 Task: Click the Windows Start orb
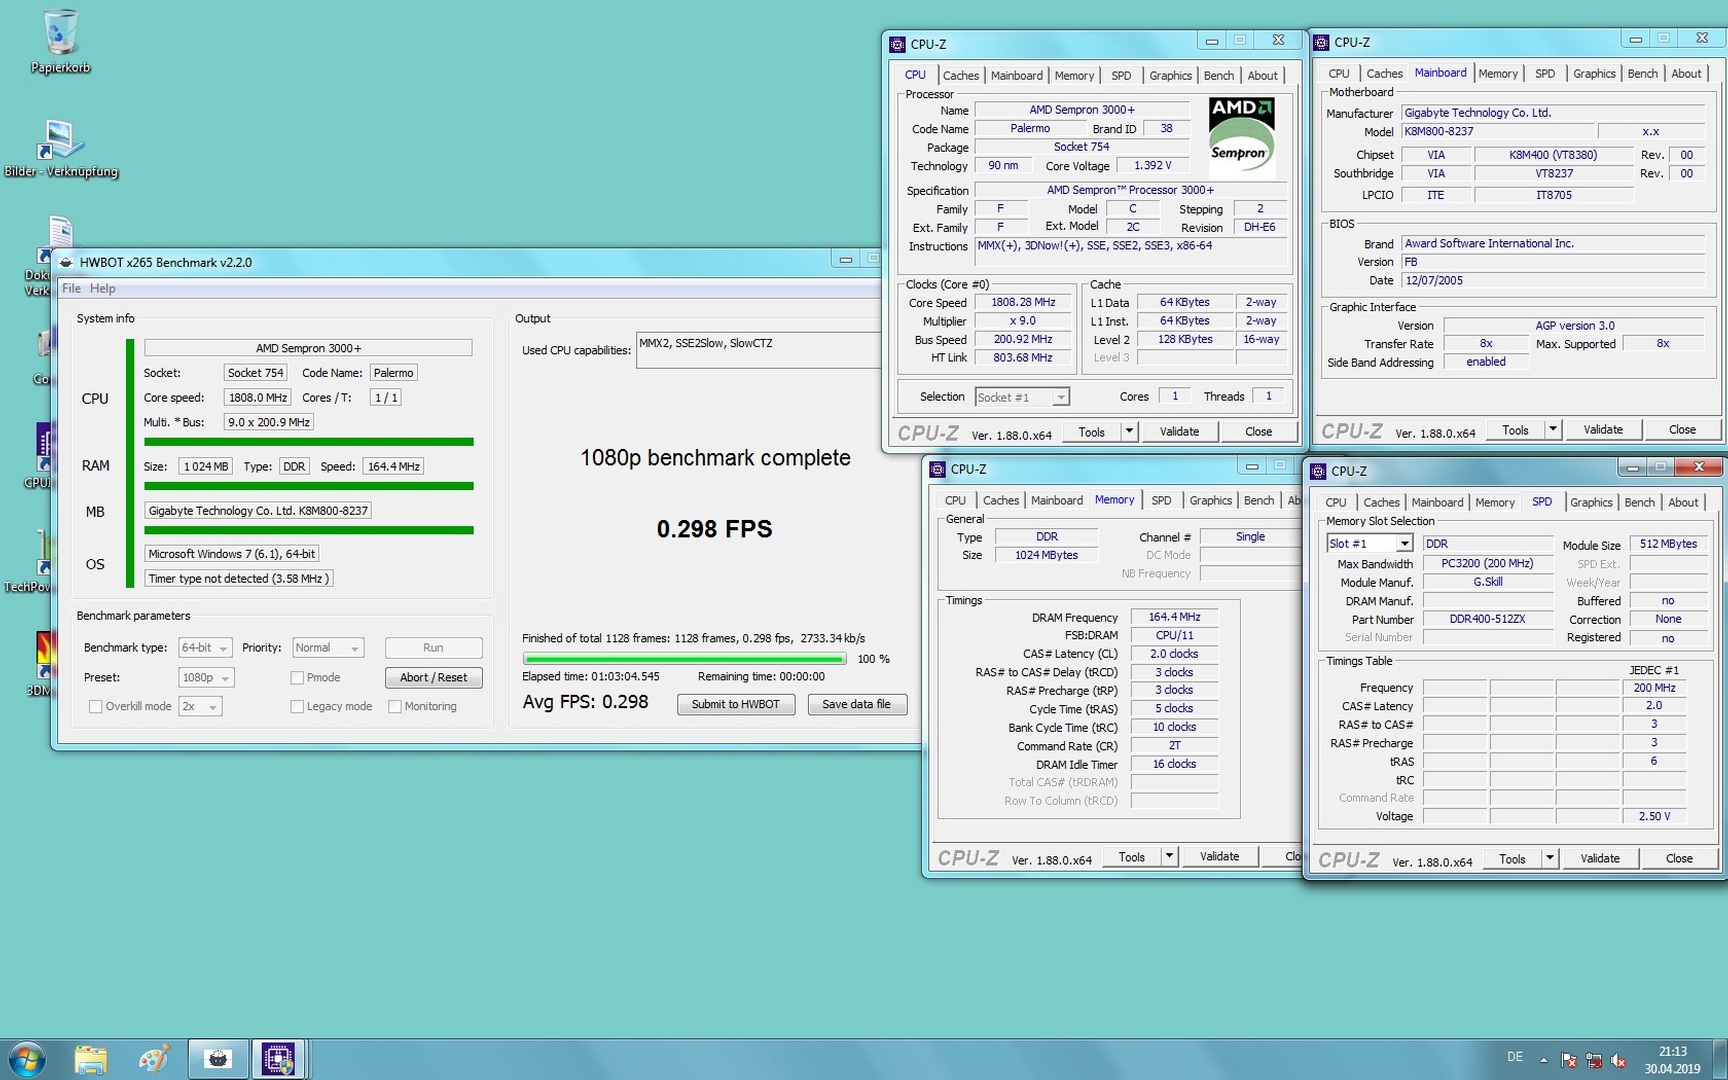27,1059
